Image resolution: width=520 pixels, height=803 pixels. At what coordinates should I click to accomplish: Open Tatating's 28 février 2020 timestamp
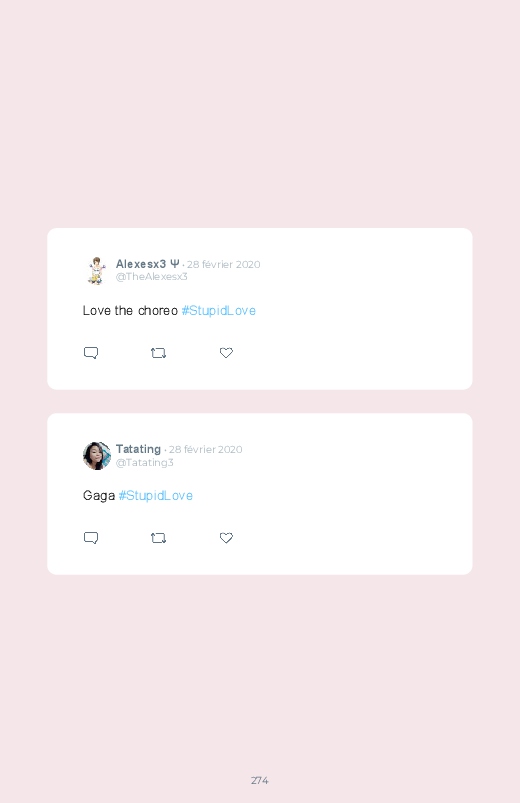[205, 449]
